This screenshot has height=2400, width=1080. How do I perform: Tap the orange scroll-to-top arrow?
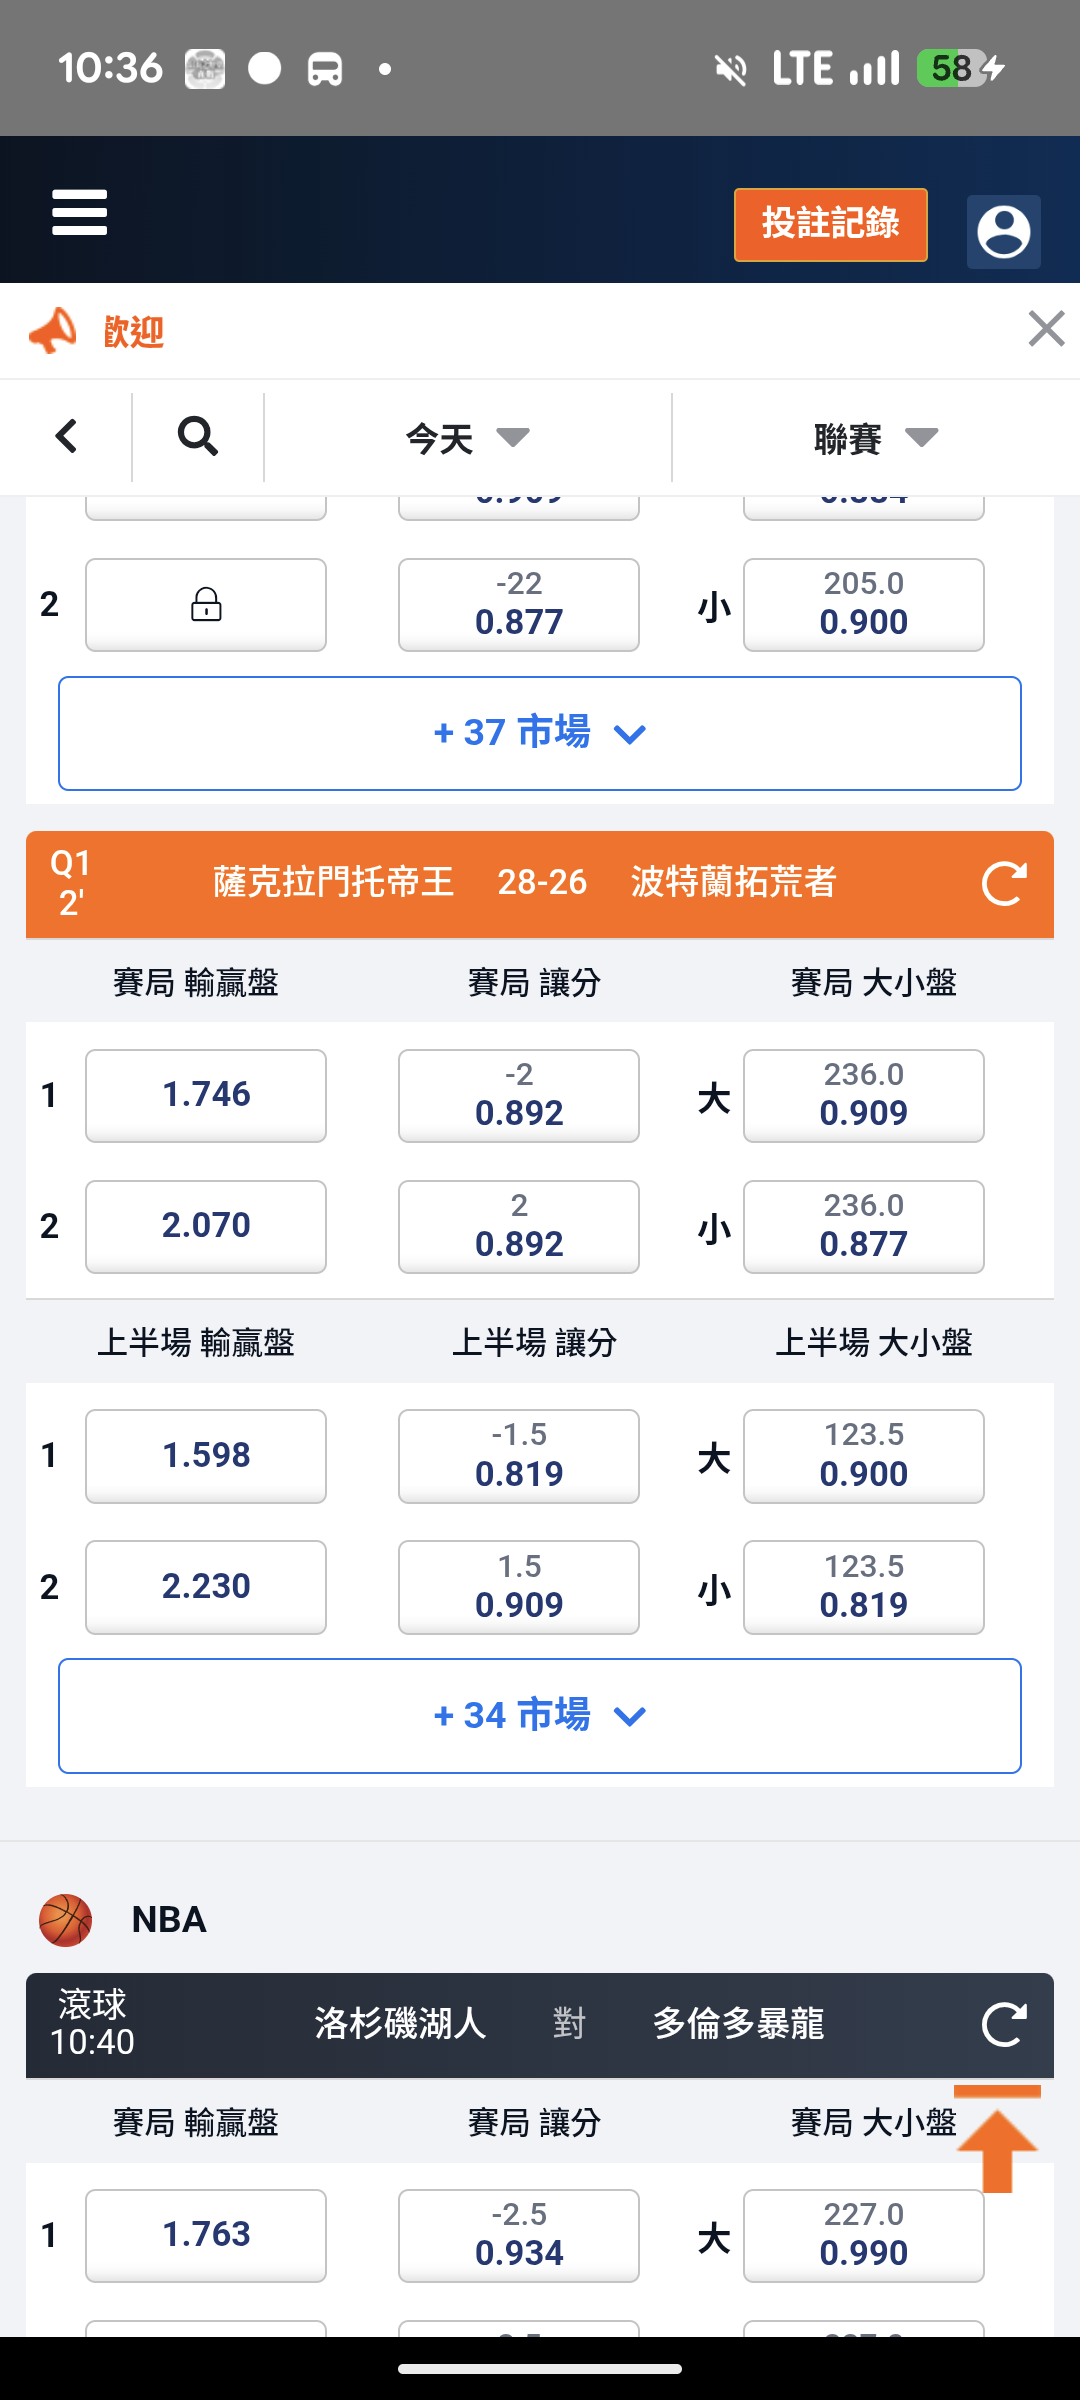997,2142
